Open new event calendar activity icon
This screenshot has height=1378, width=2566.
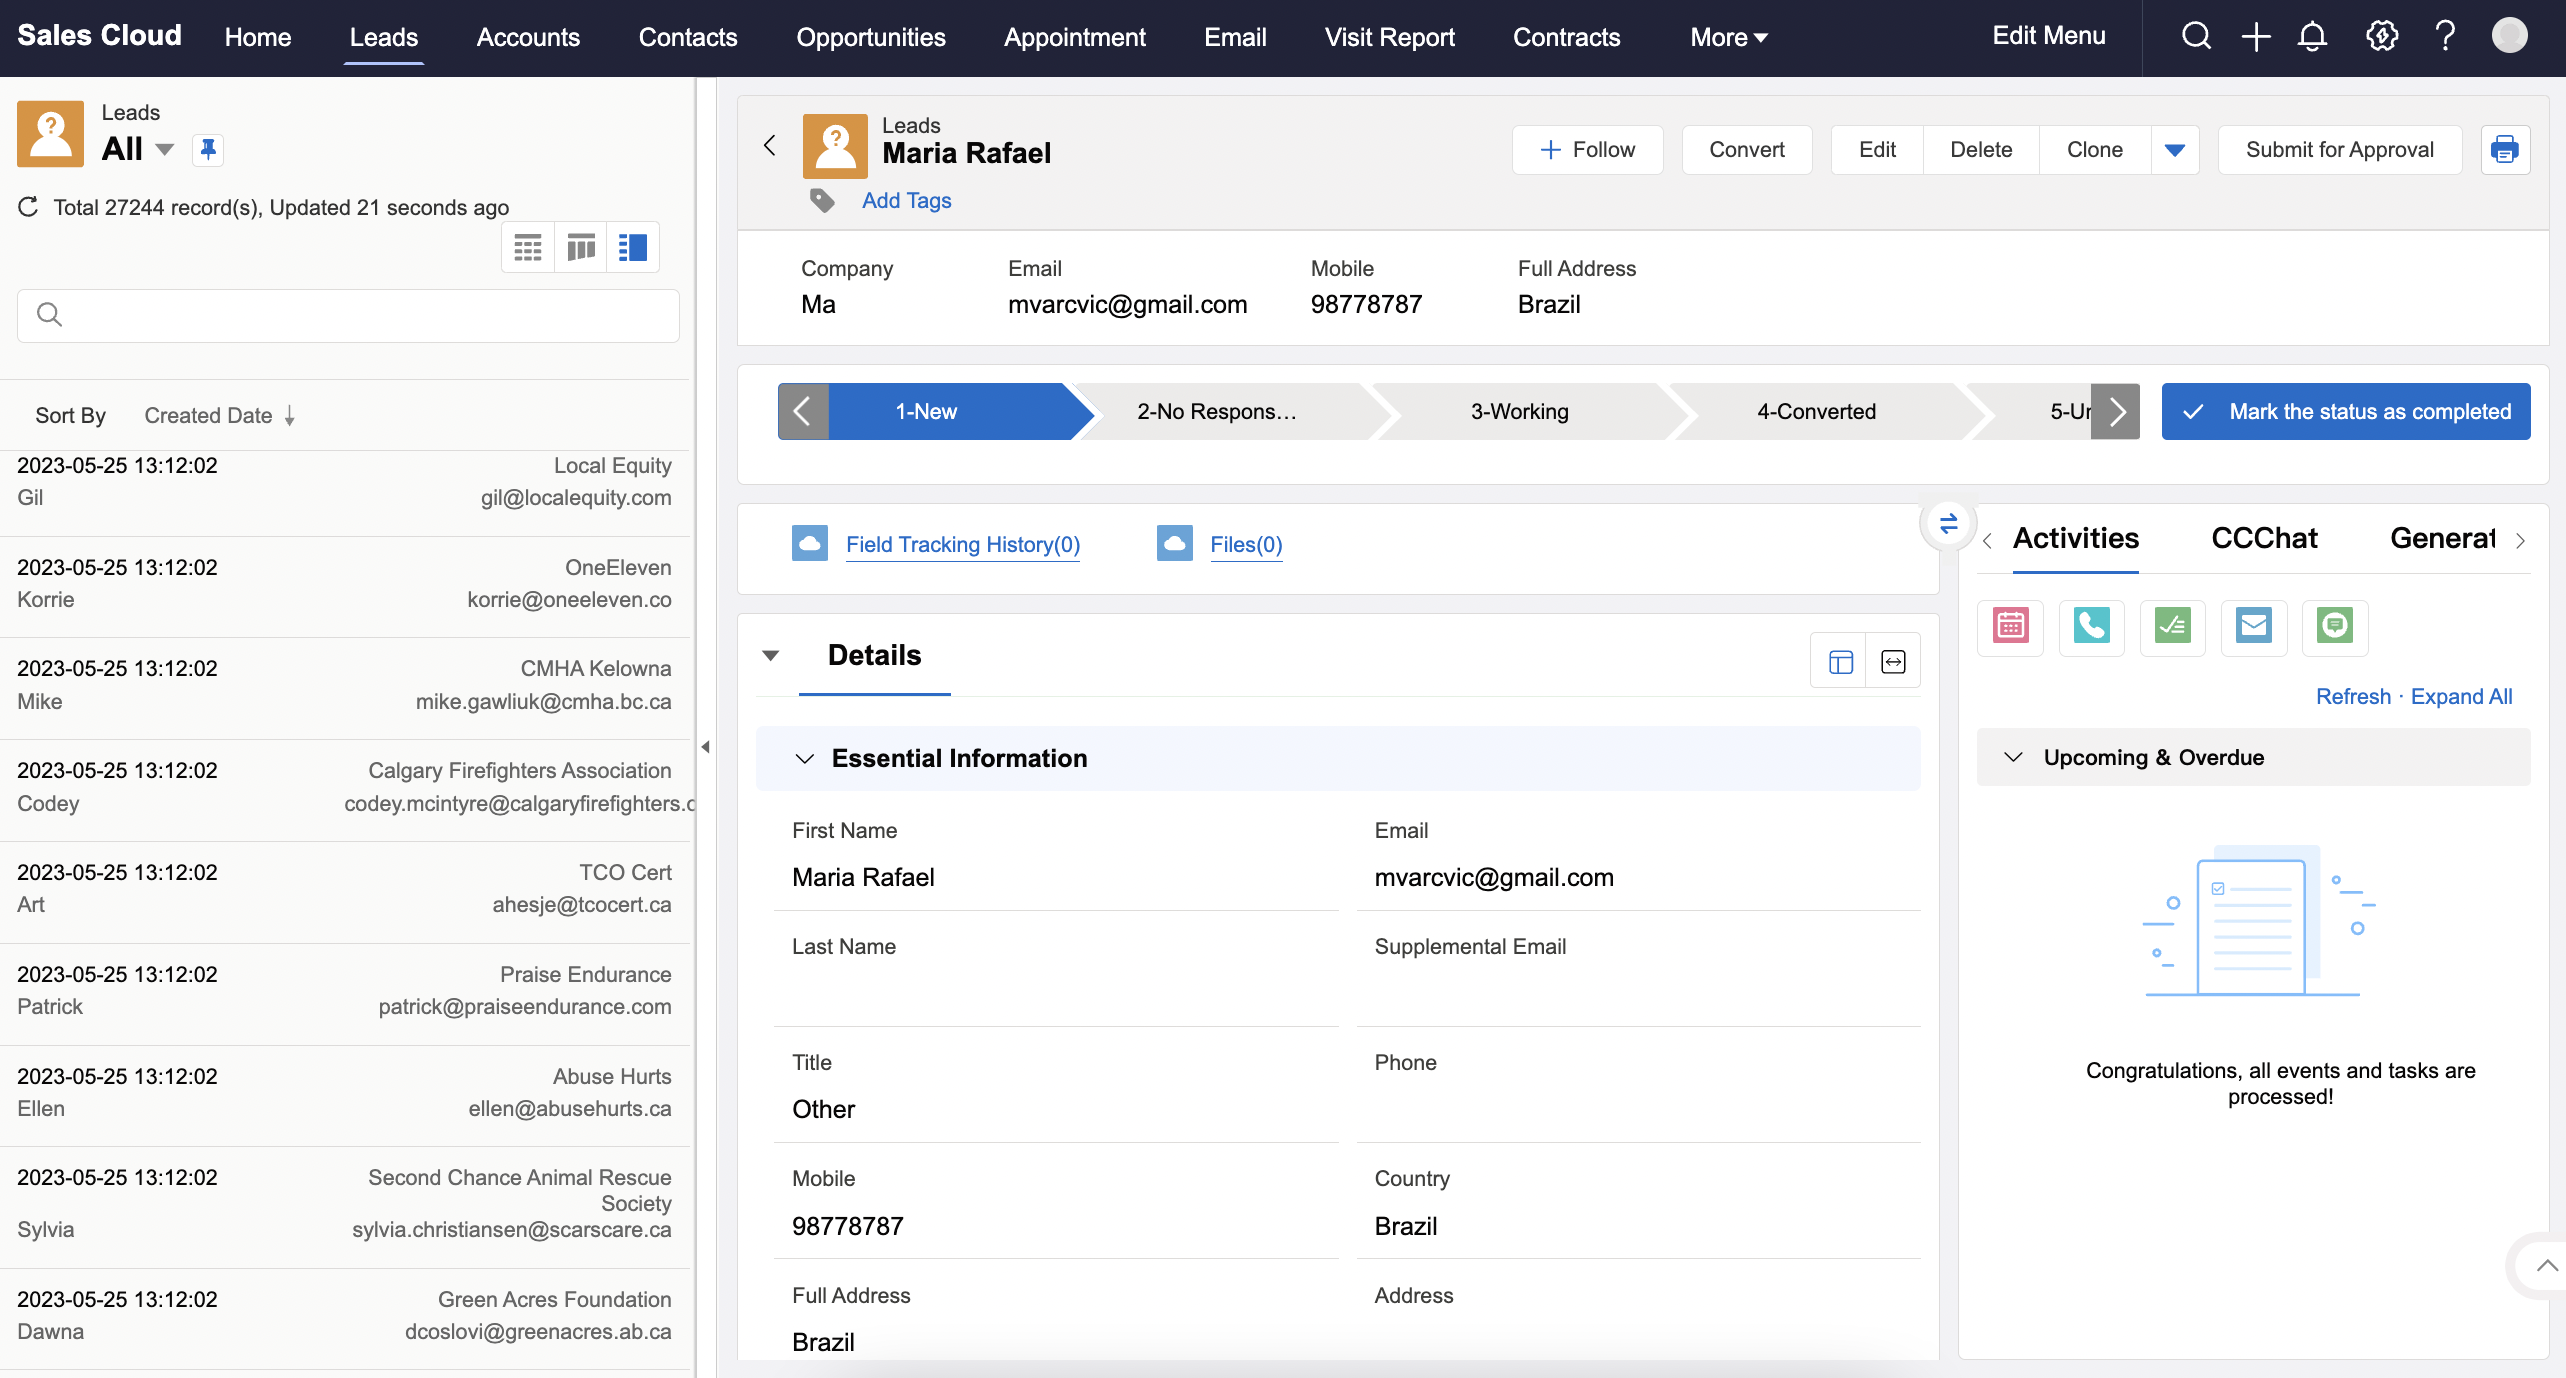(x=2010, y=627)
